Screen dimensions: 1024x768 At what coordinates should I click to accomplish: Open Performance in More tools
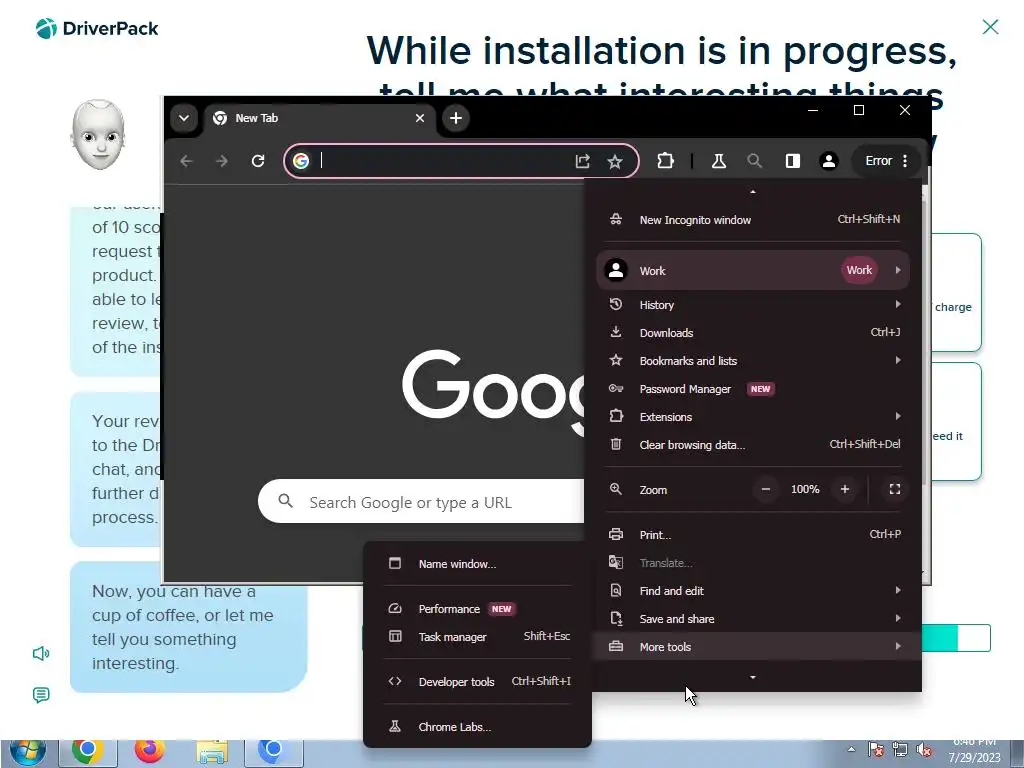[x=477, y=609]
